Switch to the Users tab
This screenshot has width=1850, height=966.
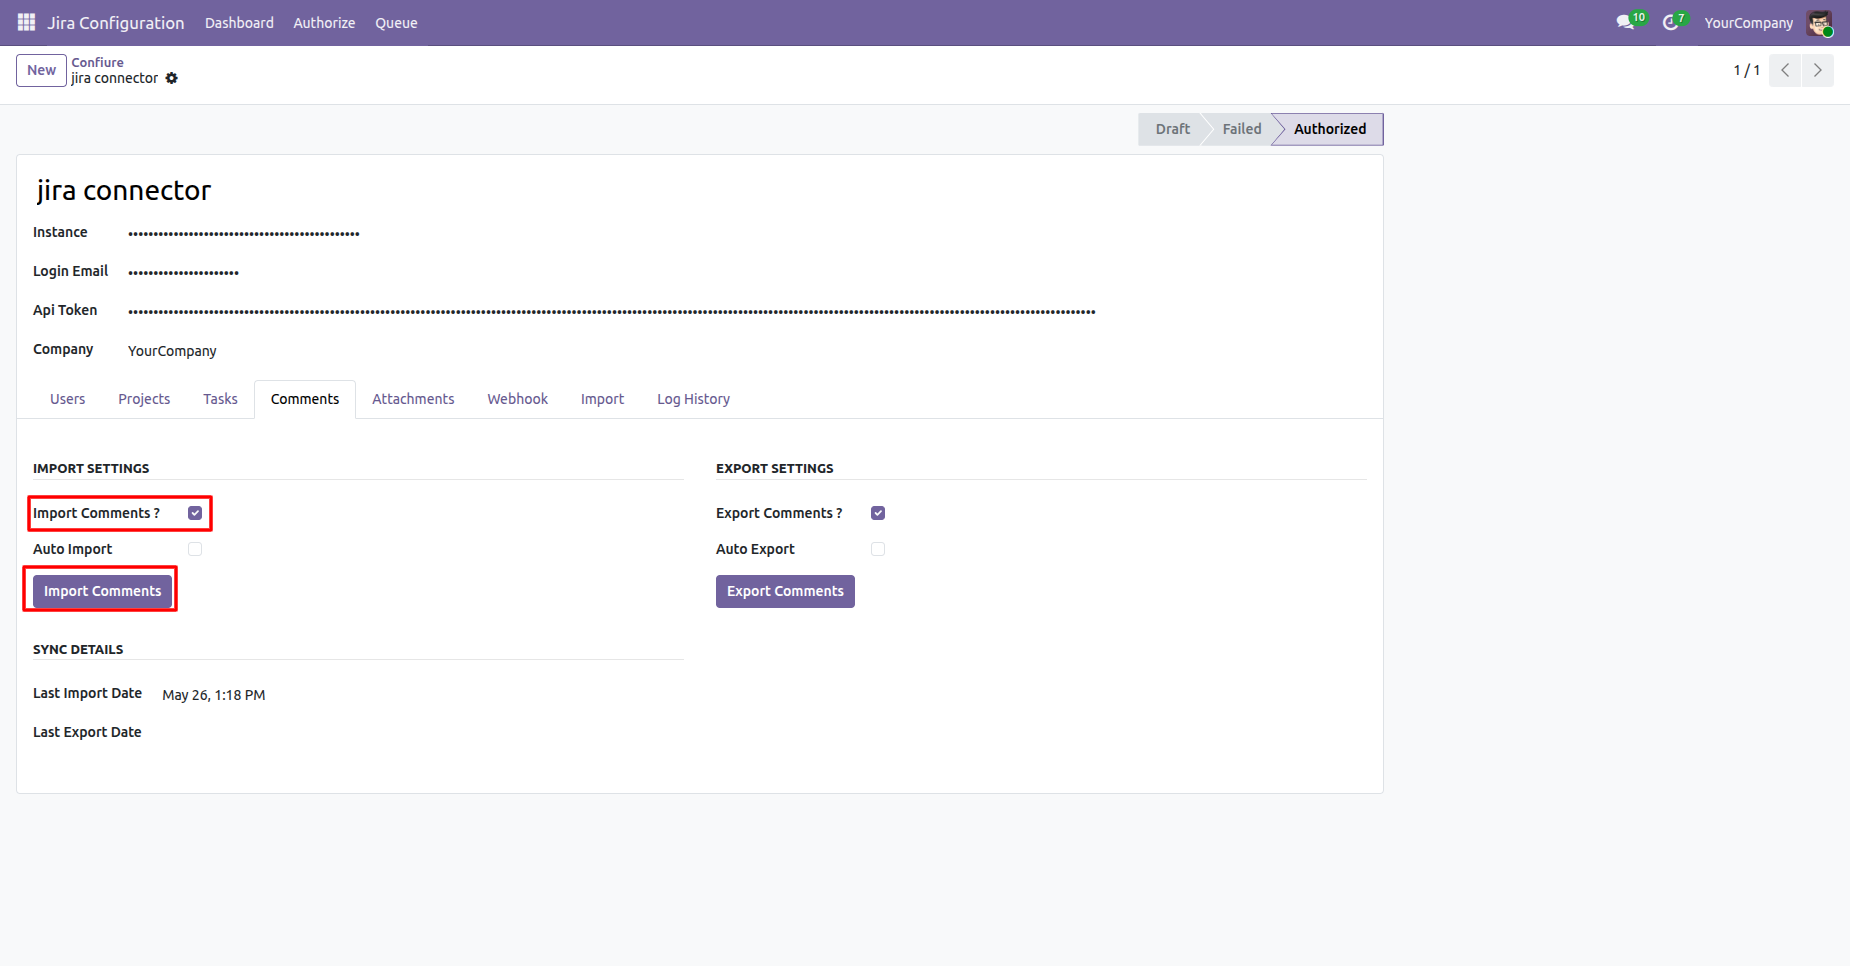68,399
